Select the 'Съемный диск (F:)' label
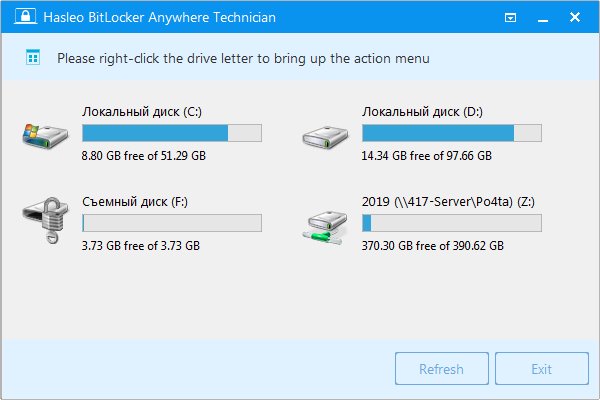600x400 pixels. [135, 202]
